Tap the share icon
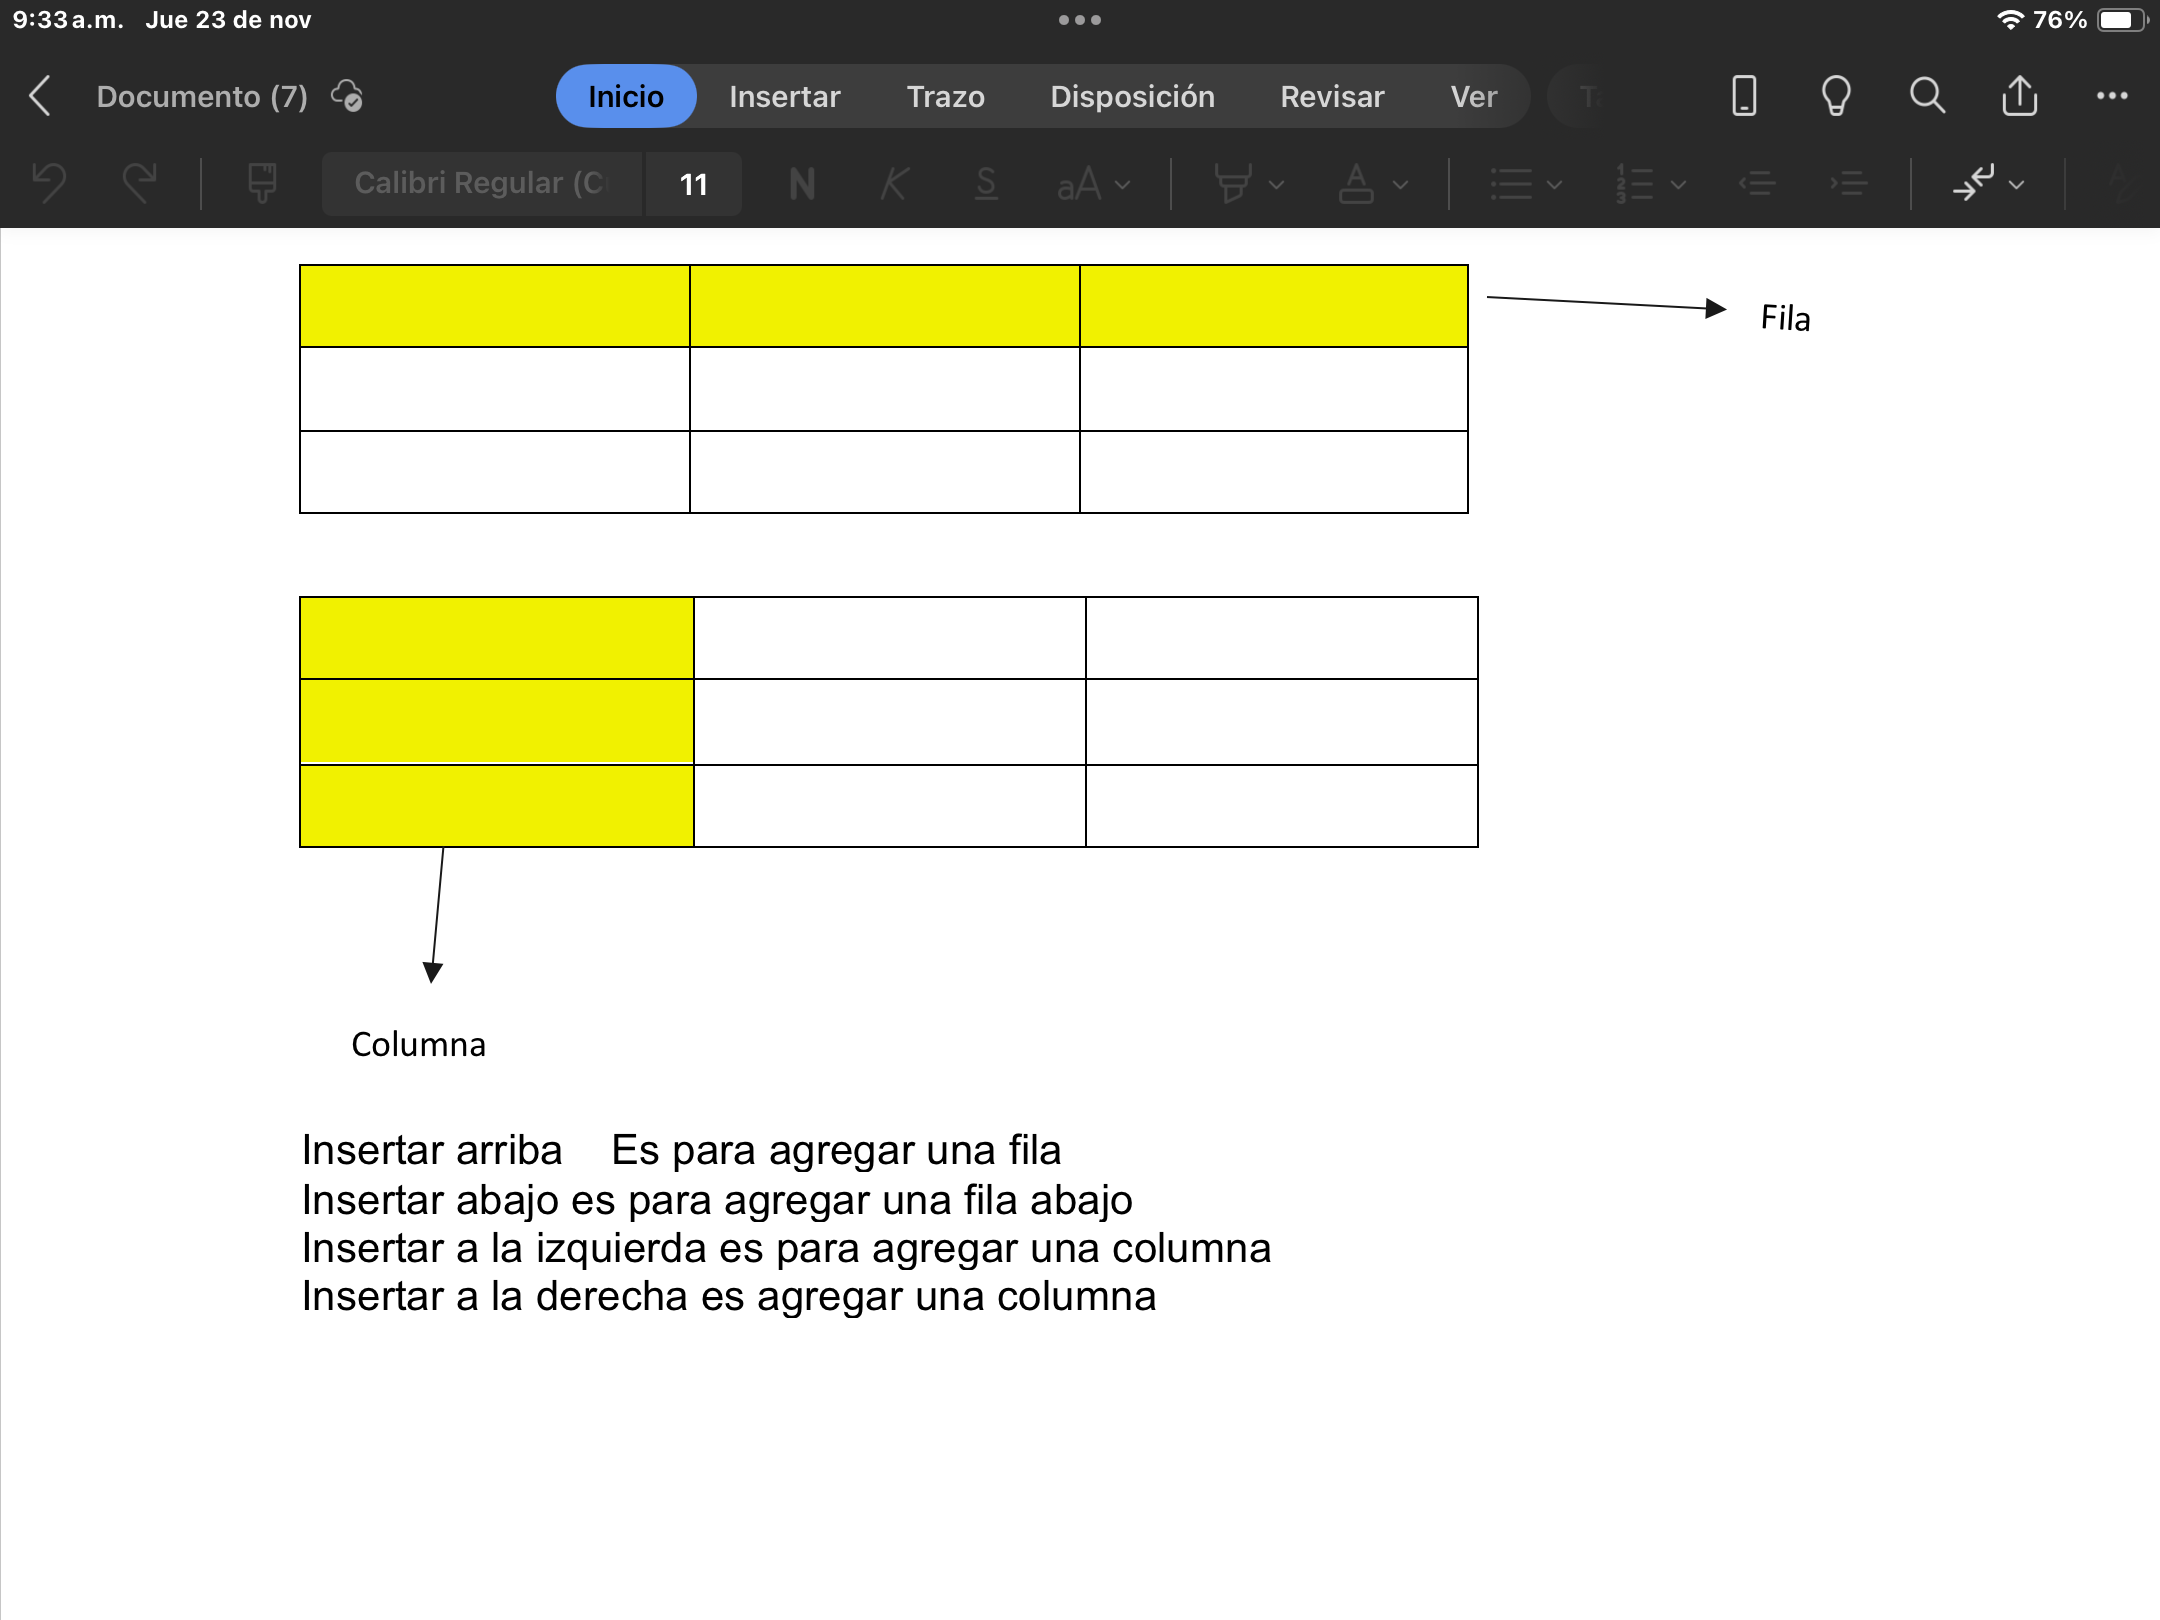Viewport: 2160px width, 1620px height. (2019, 96)
